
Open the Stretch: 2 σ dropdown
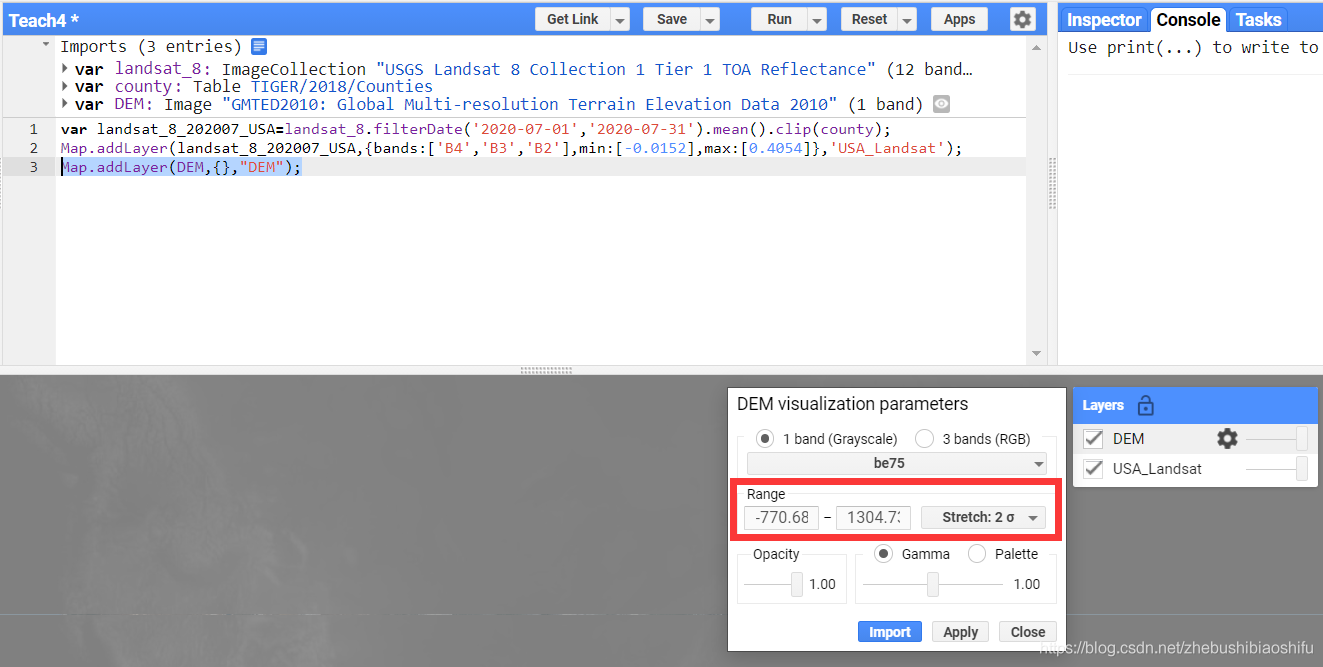(x=983, y=517)
